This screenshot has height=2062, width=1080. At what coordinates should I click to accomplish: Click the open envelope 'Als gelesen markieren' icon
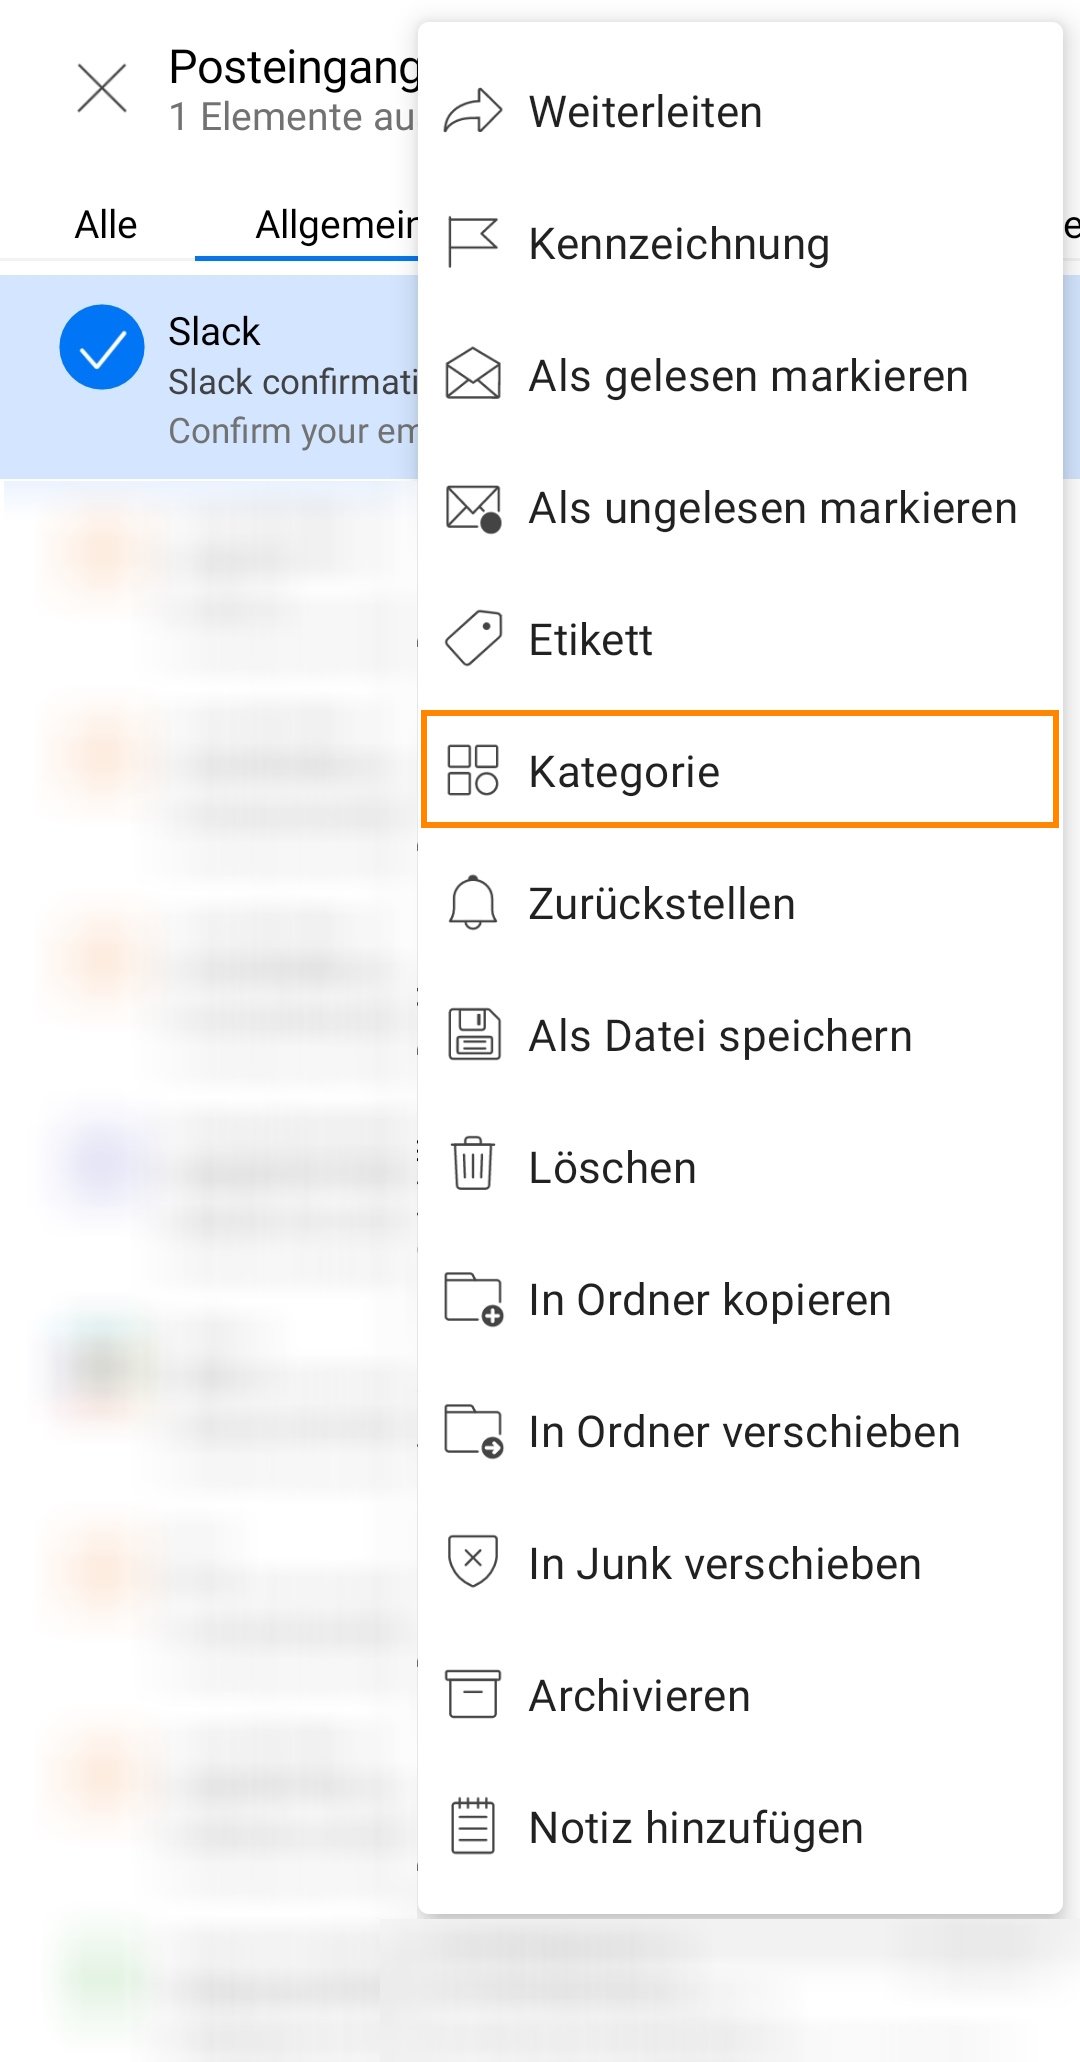[473, 374]
